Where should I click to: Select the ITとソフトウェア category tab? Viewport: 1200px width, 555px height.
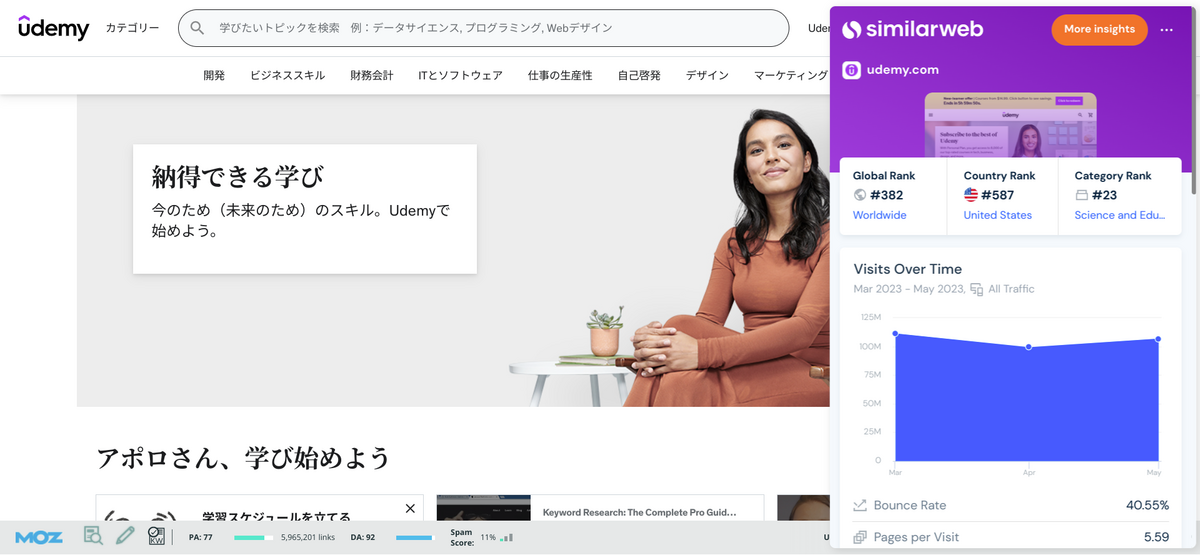(460, 75)
